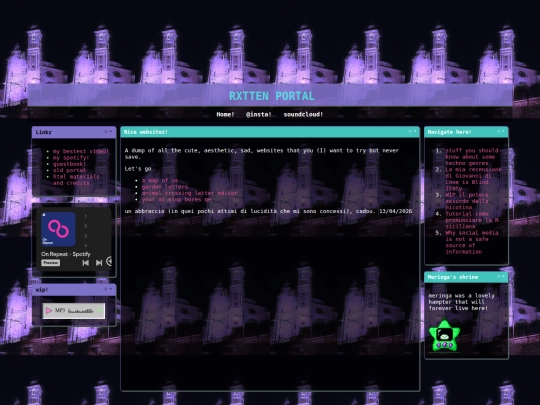The height and width of the screenshot is (405, 540).
Task: Click the 'Nice websitez!' panel title
Action: 146,132
